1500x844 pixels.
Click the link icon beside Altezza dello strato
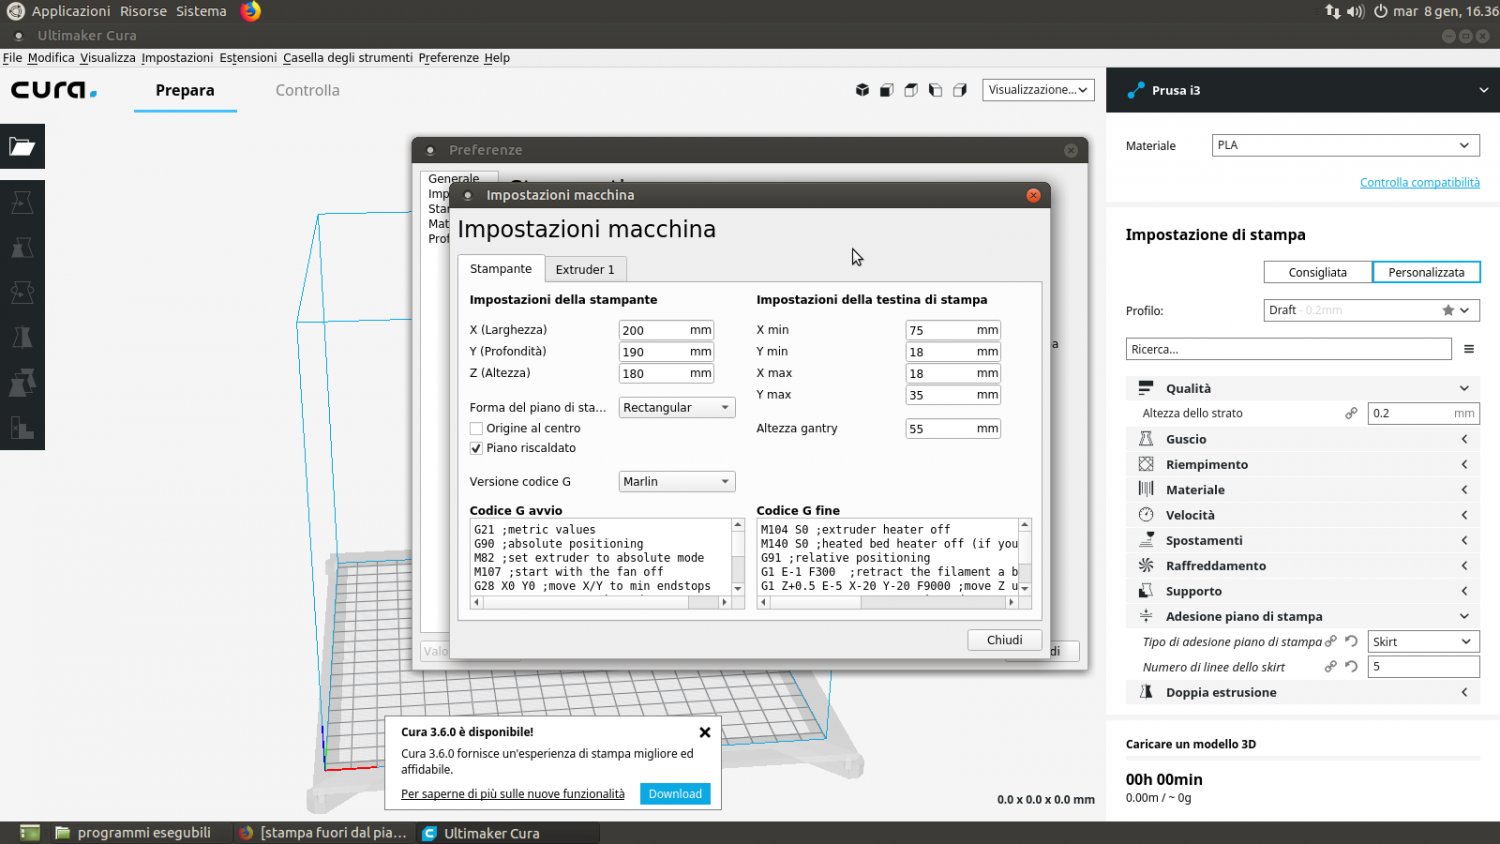pyautogui.click(x=1351, y=413)
